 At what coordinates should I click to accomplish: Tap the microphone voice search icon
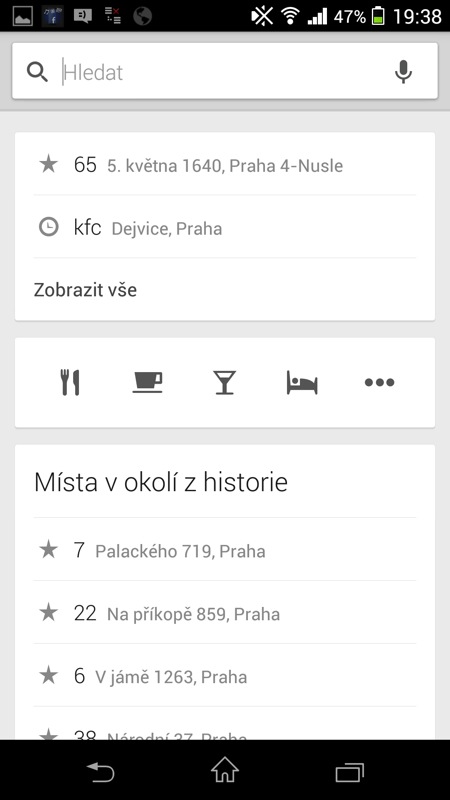click(403, 72)
